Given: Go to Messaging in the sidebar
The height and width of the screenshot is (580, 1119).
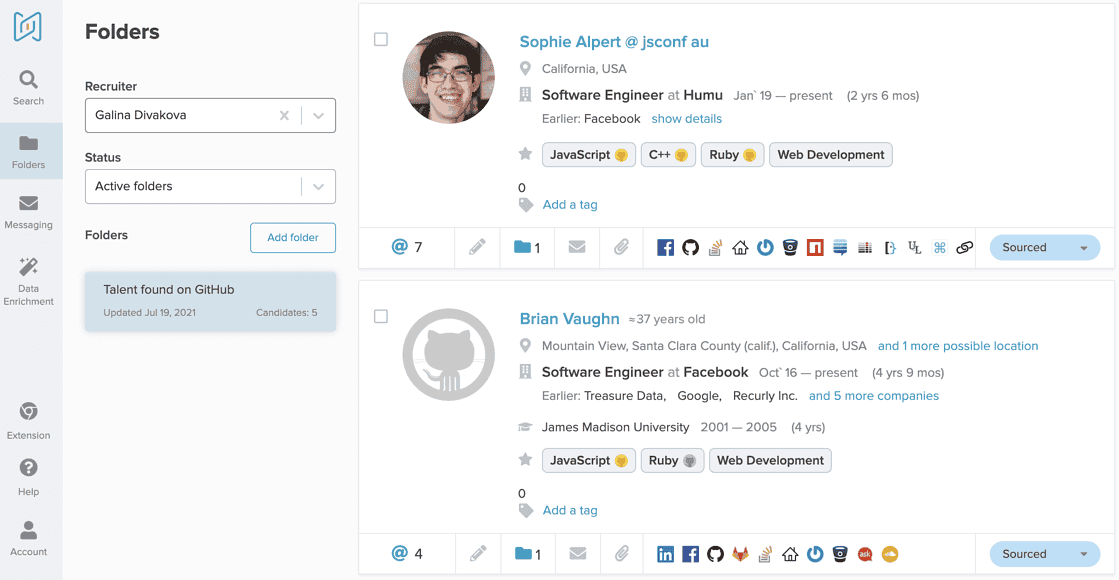Looking at the screenshot, I should point(29,212).
